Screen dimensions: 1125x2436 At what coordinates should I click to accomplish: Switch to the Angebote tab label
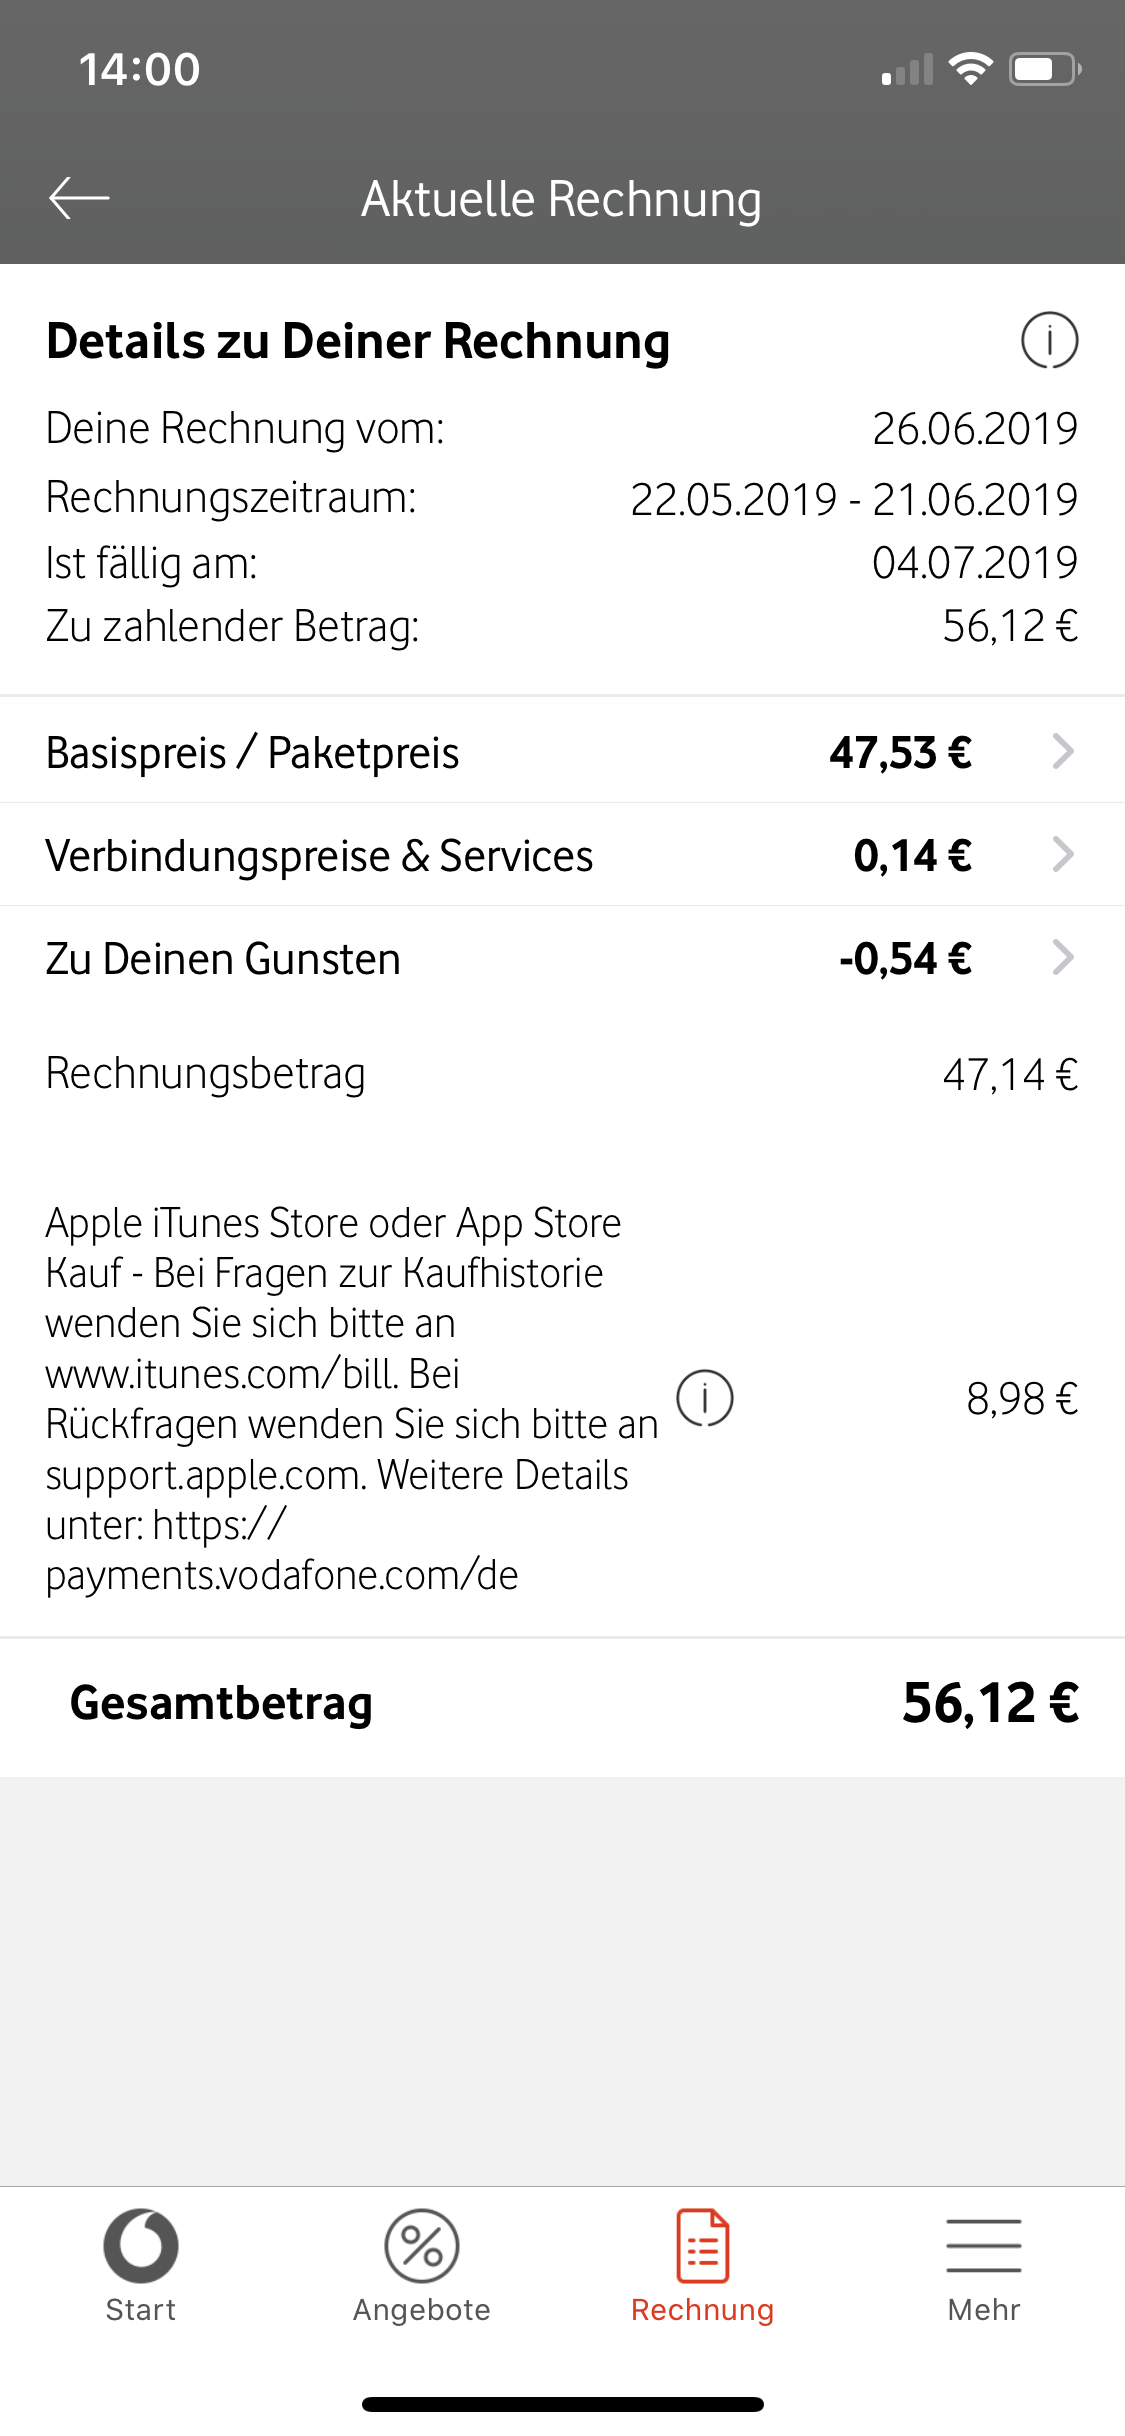pyautogui.click(x=422, y=2310)
